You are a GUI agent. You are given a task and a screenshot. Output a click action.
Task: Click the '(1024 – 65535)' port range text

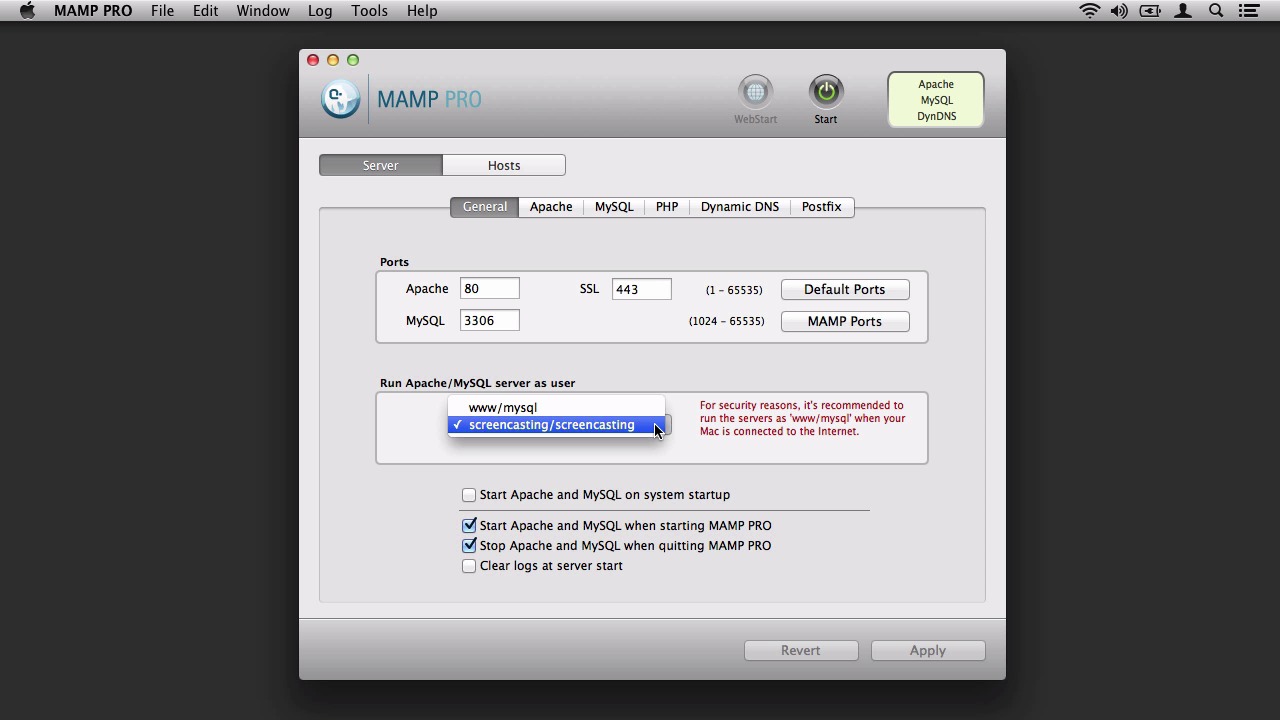tap(727, 321)
